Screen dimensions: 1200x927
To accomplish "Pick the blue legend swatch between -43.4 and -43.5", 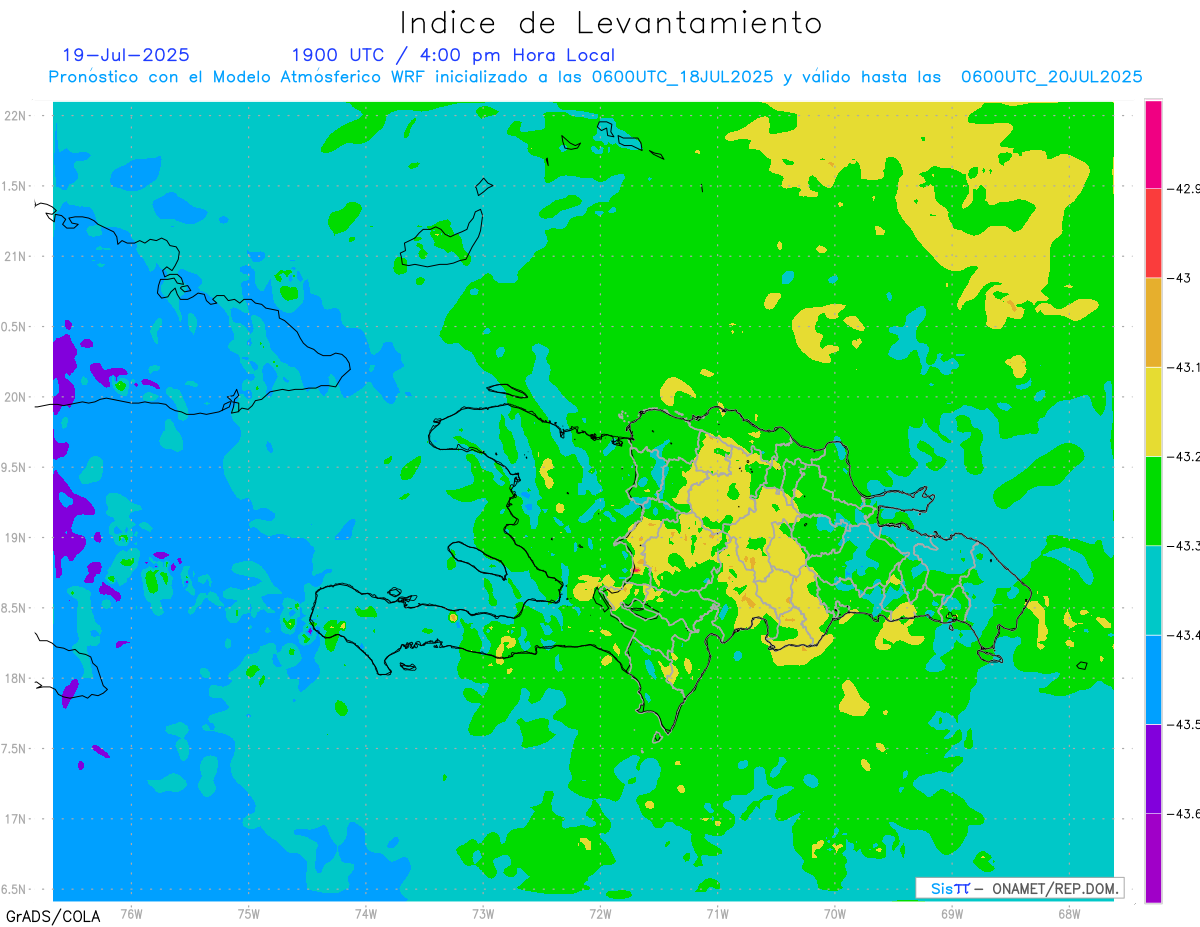I will (1153, 679).
